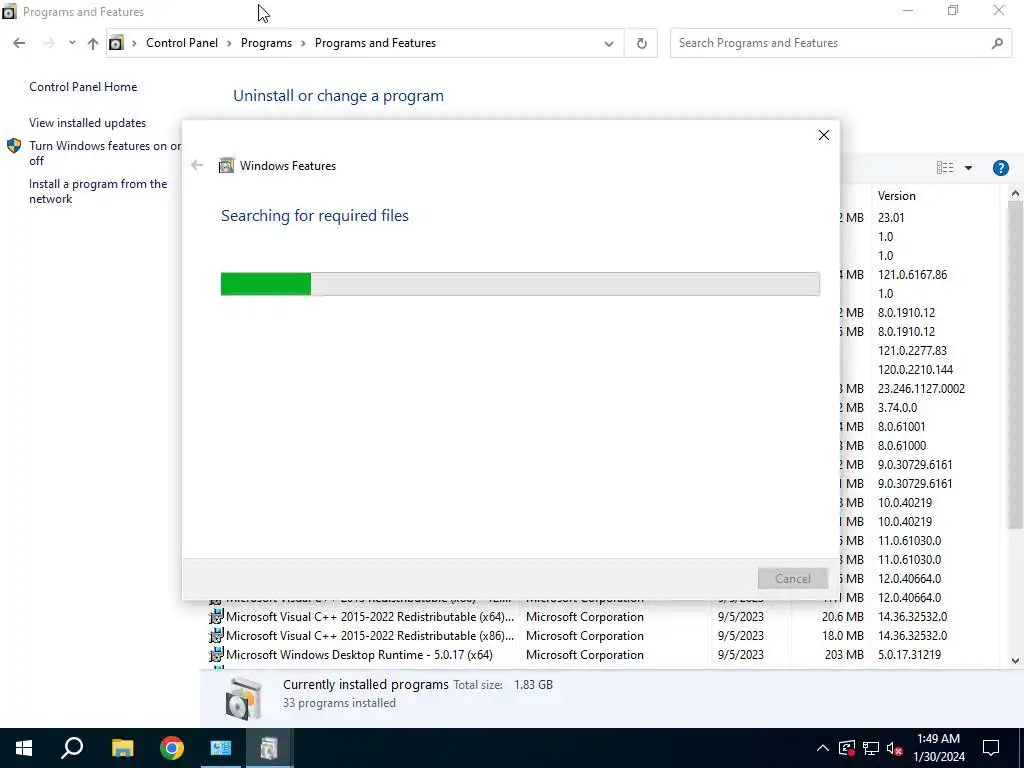
Task: Click version 23.01 cell
Action: tap(891, 217)
